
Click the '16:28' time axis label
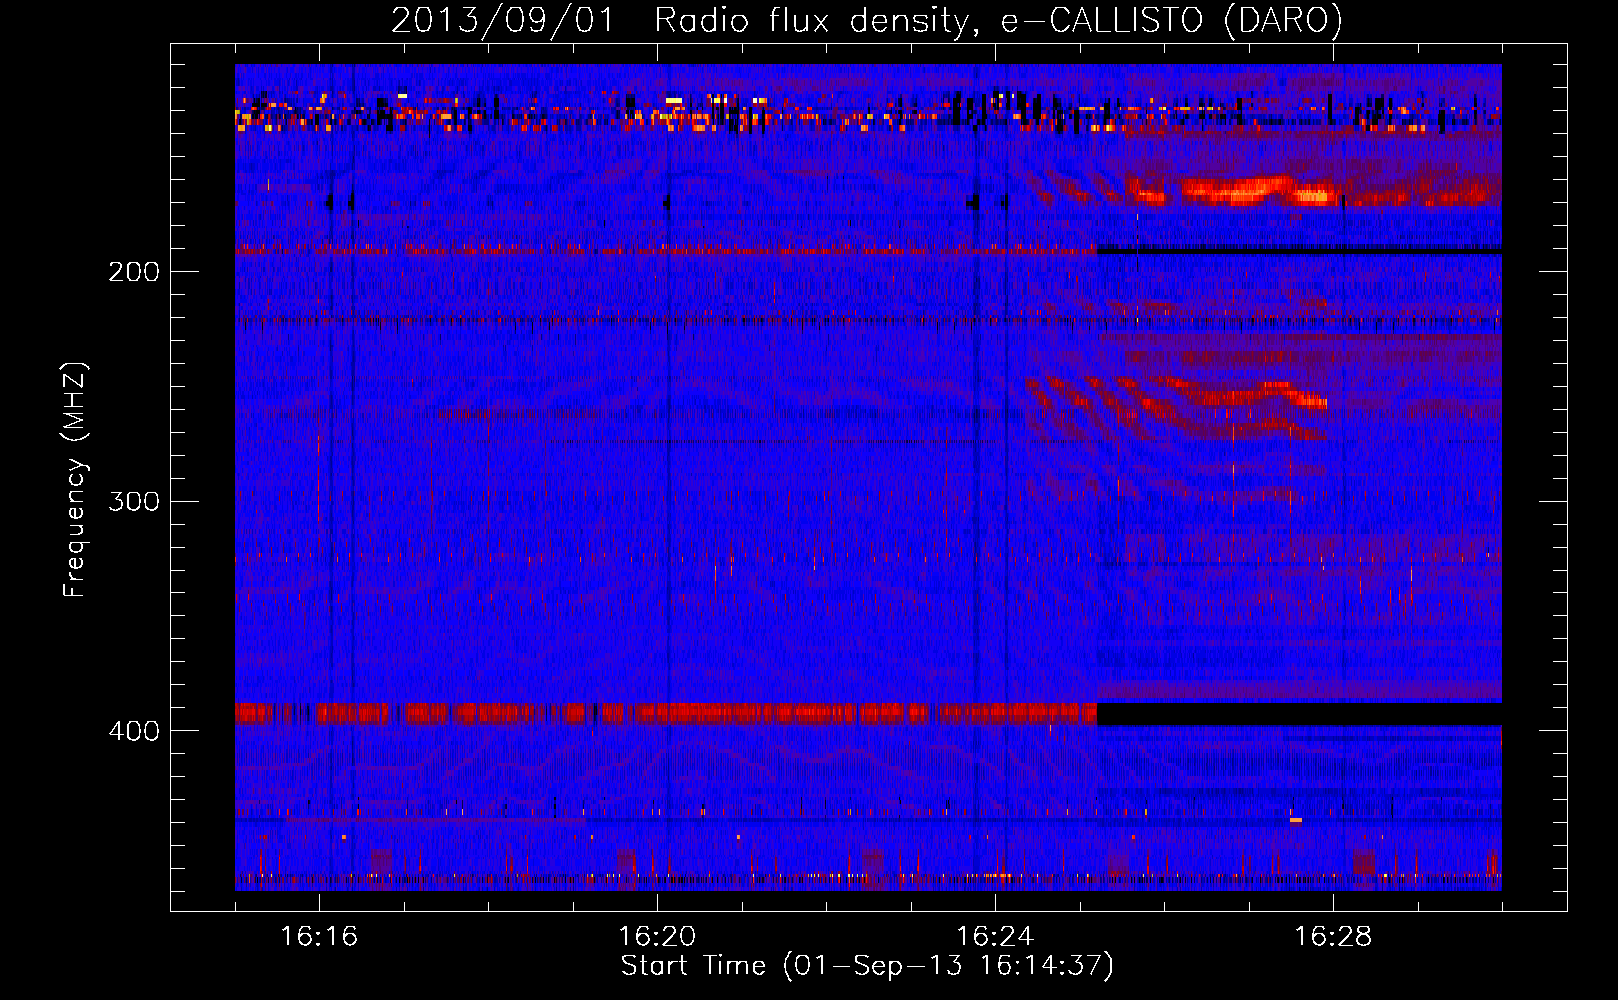tap(1333, 936)
